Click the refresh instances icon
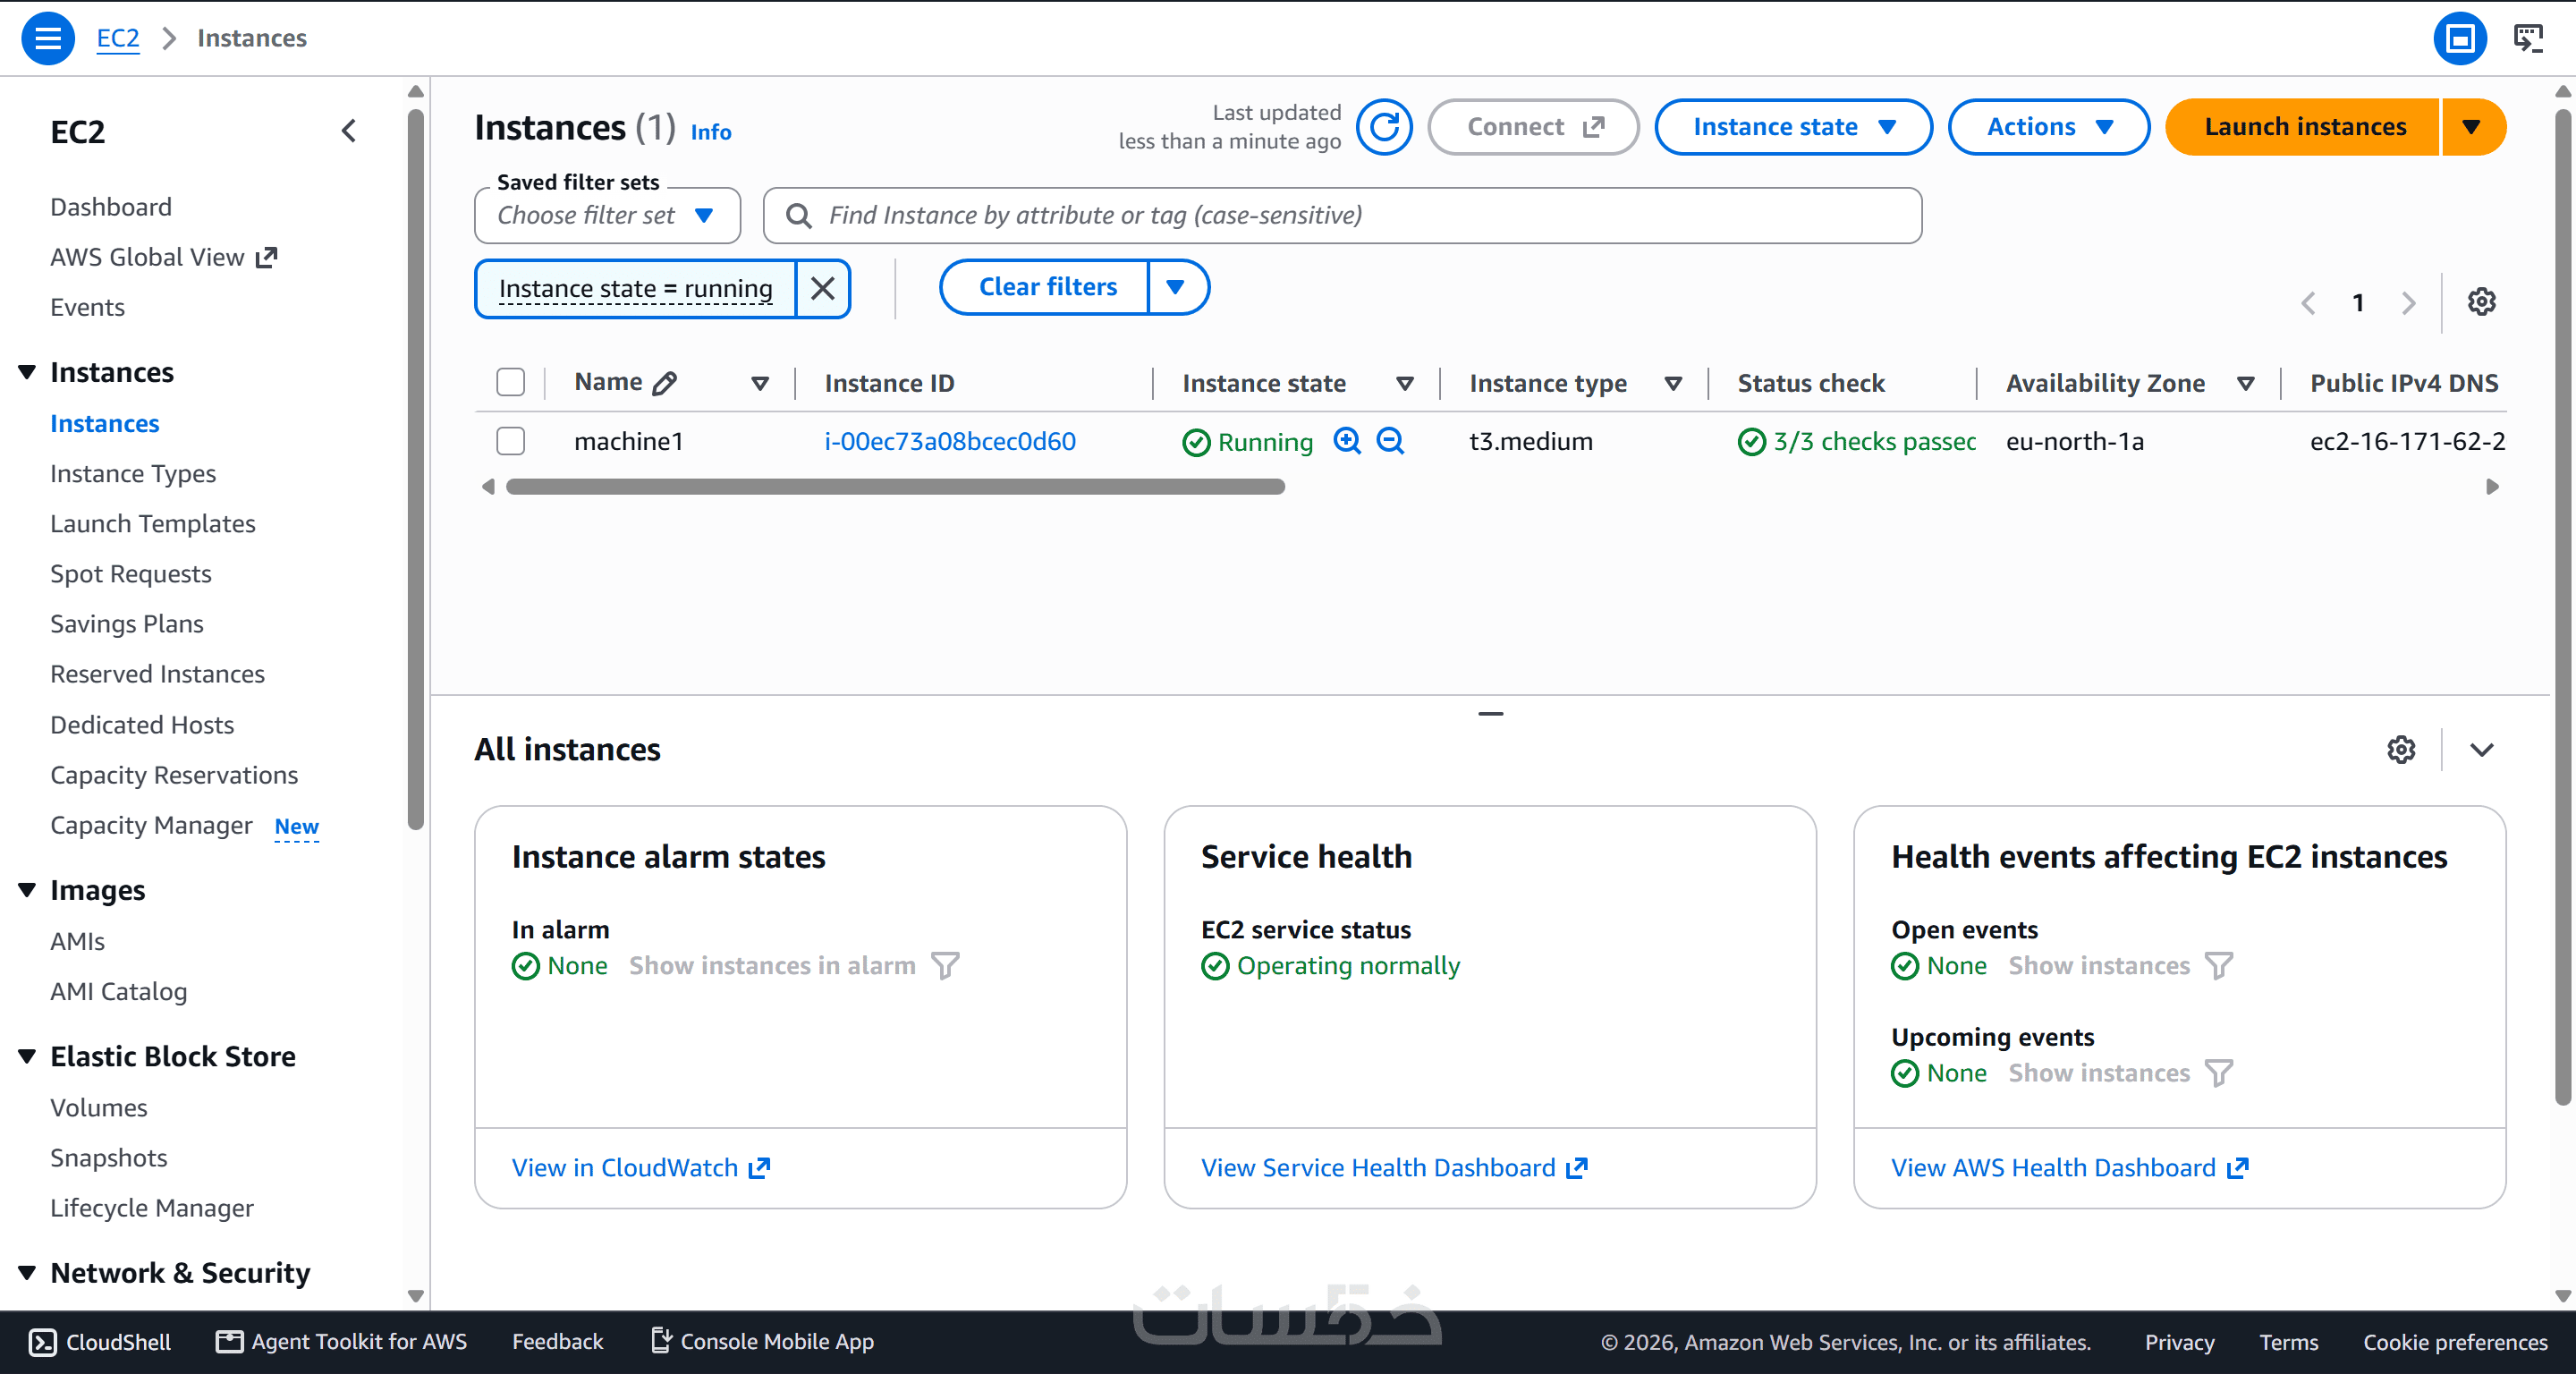 pos(1384,127)
